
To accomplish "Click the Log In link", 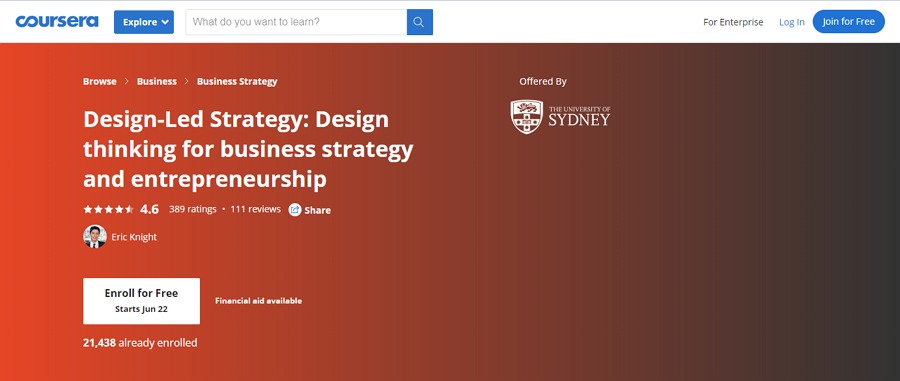I will click(792, 22).
